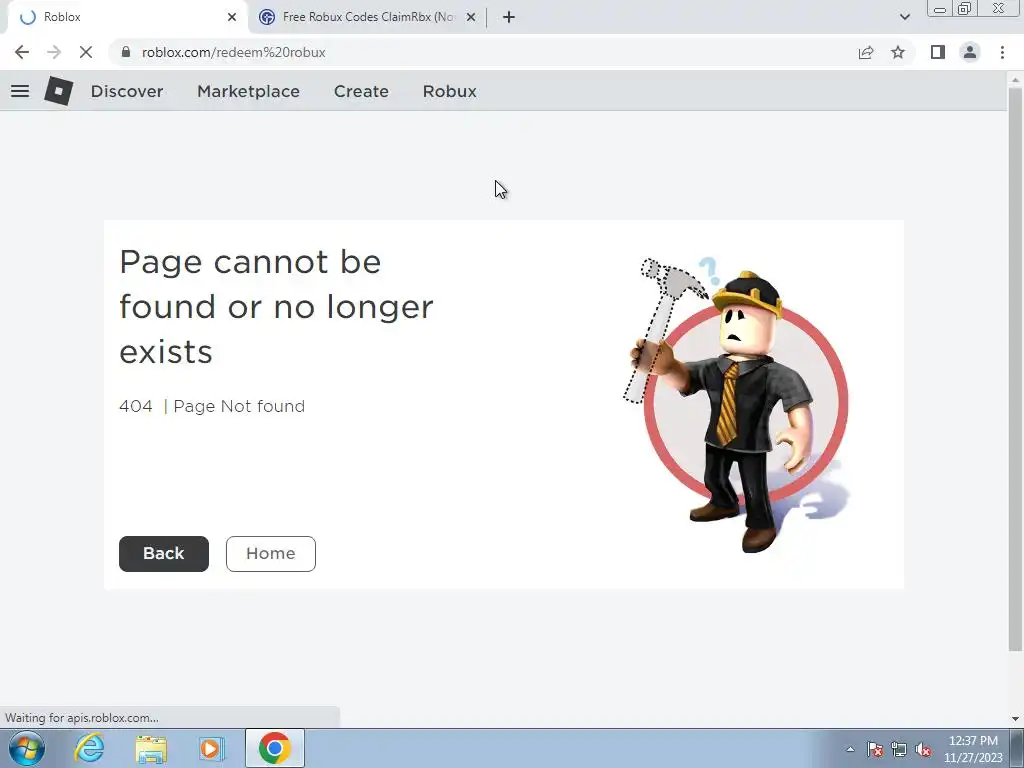Viewport: 1024px width, 768px height.
Task: Click the 404 Page Not found text
Action: pos(212,406)
